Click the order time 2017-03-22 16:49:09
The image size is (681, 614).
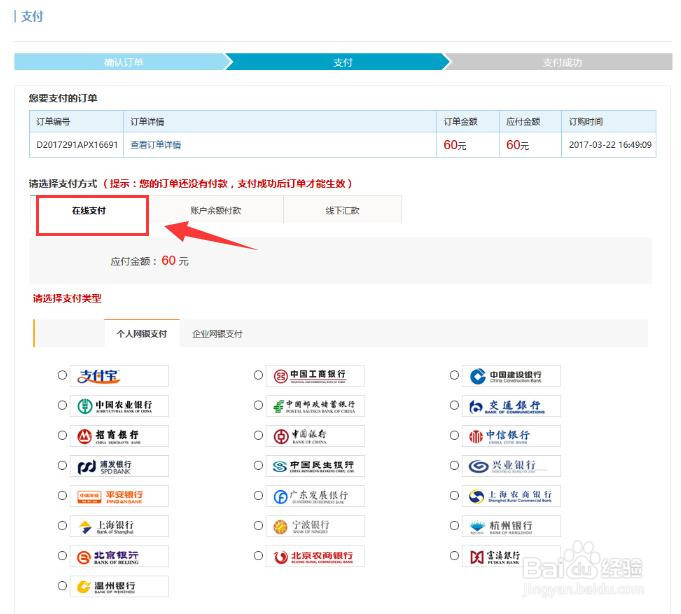click(610, 145)
